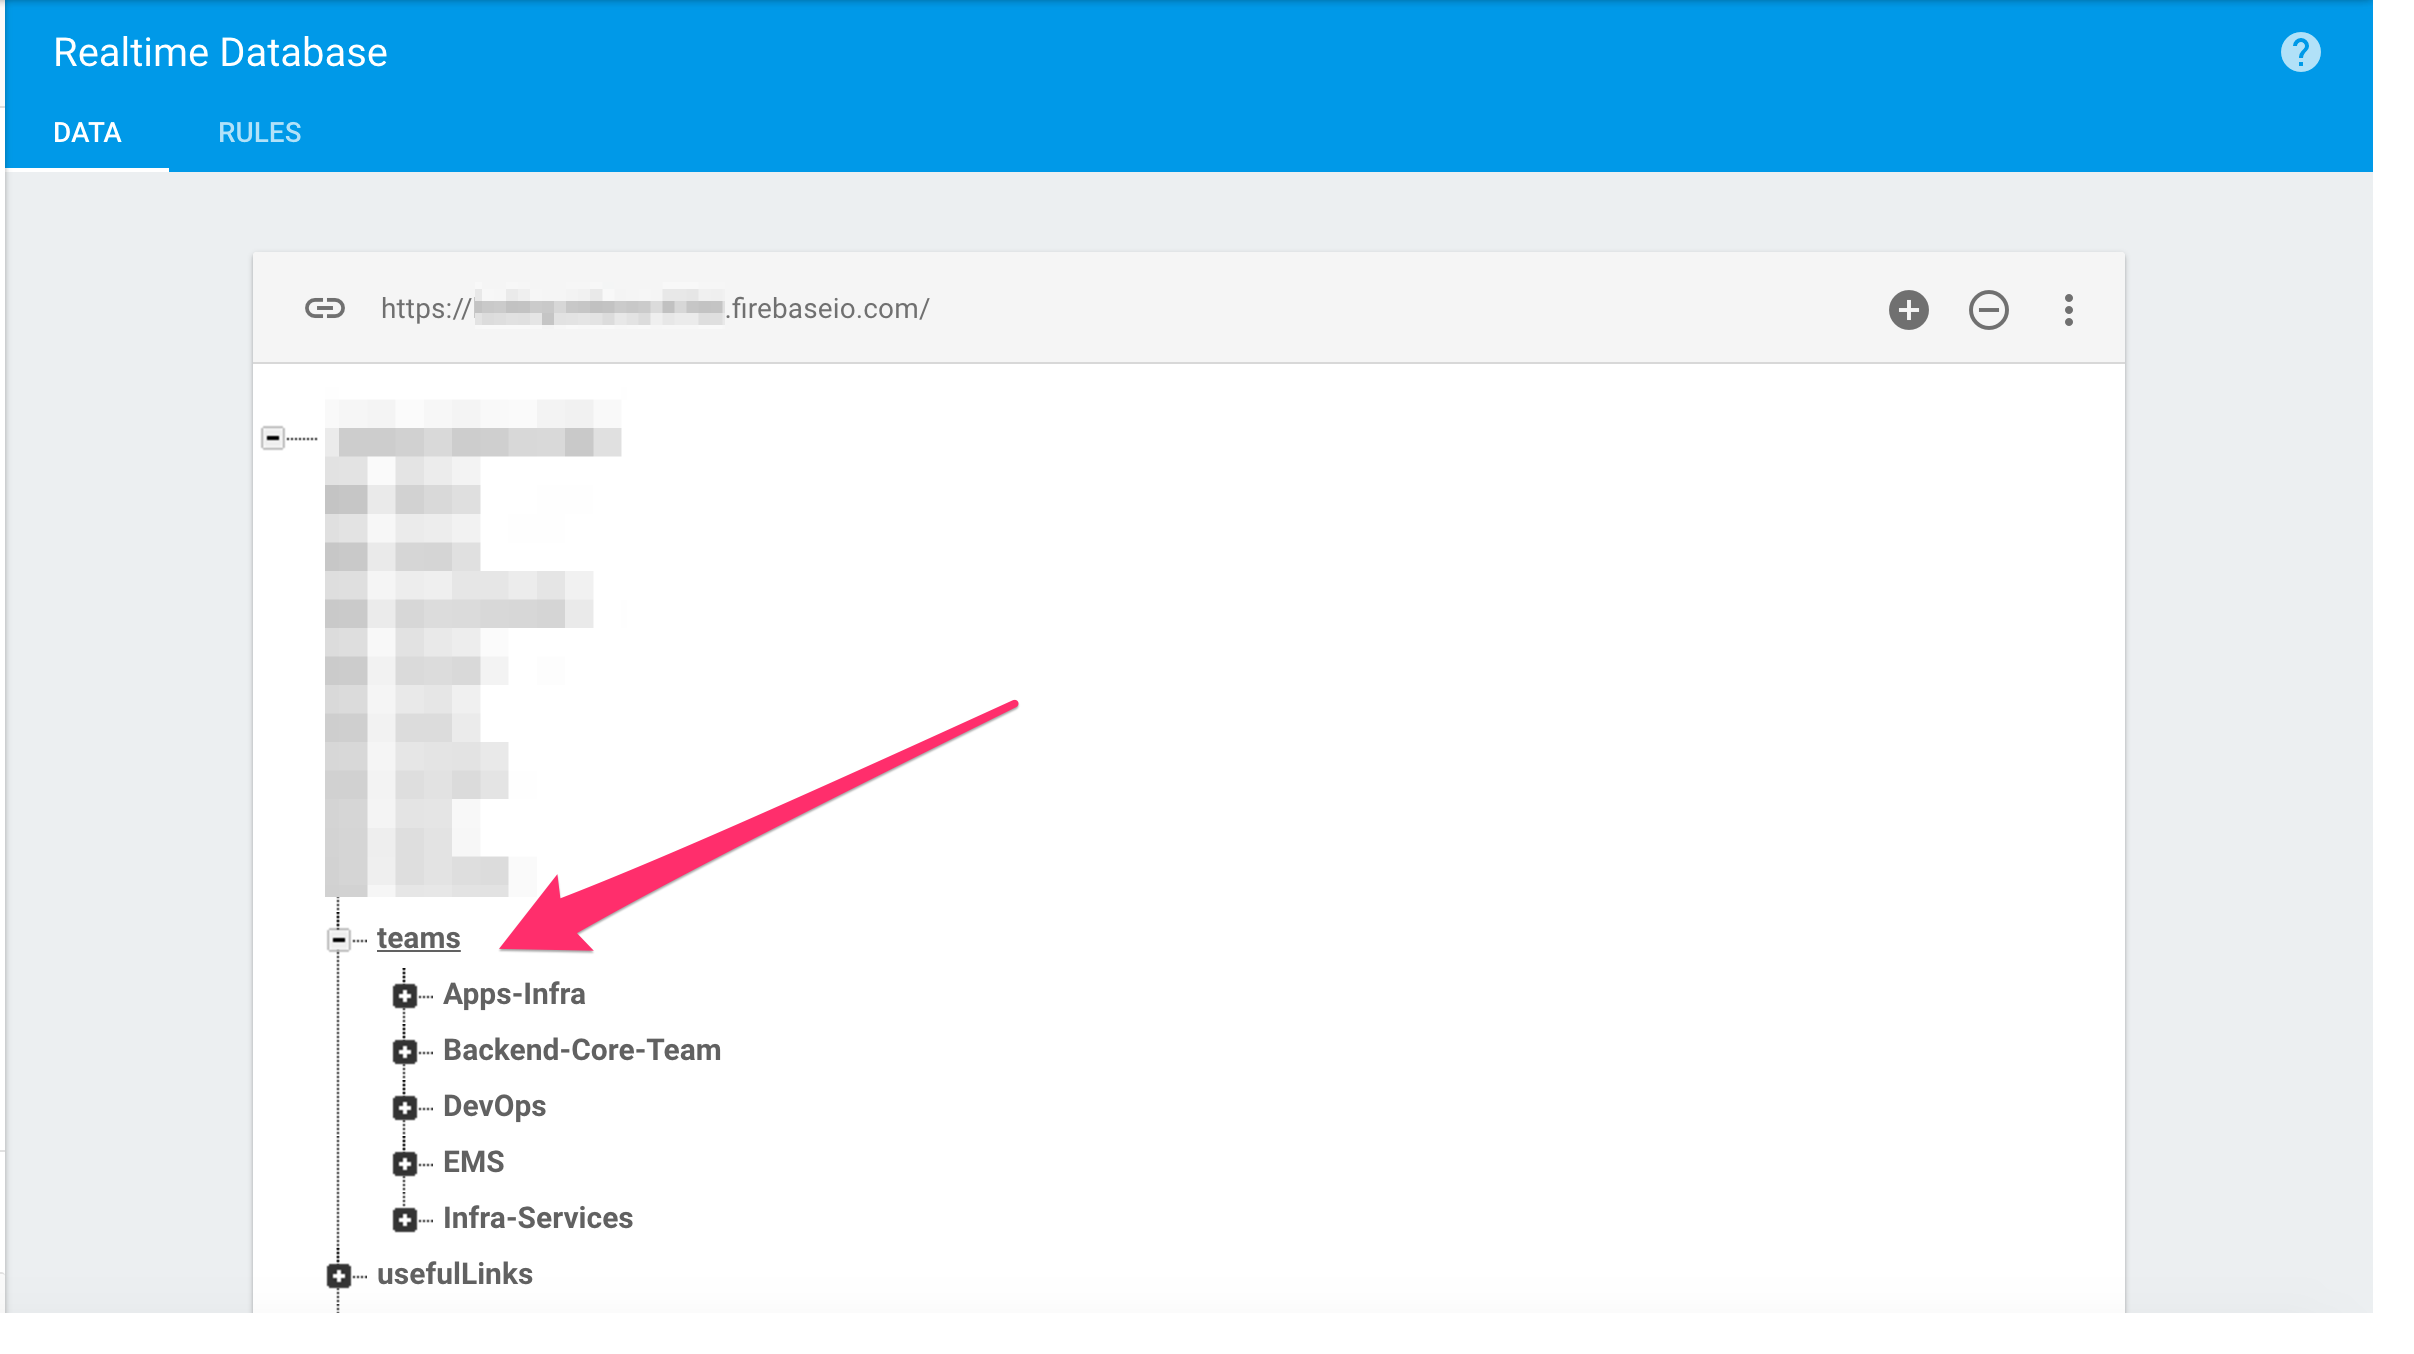Screen dimensions: 2414x1354
Task: Click the plus circle expand-all icon
Action: (x=1908, y=310)
